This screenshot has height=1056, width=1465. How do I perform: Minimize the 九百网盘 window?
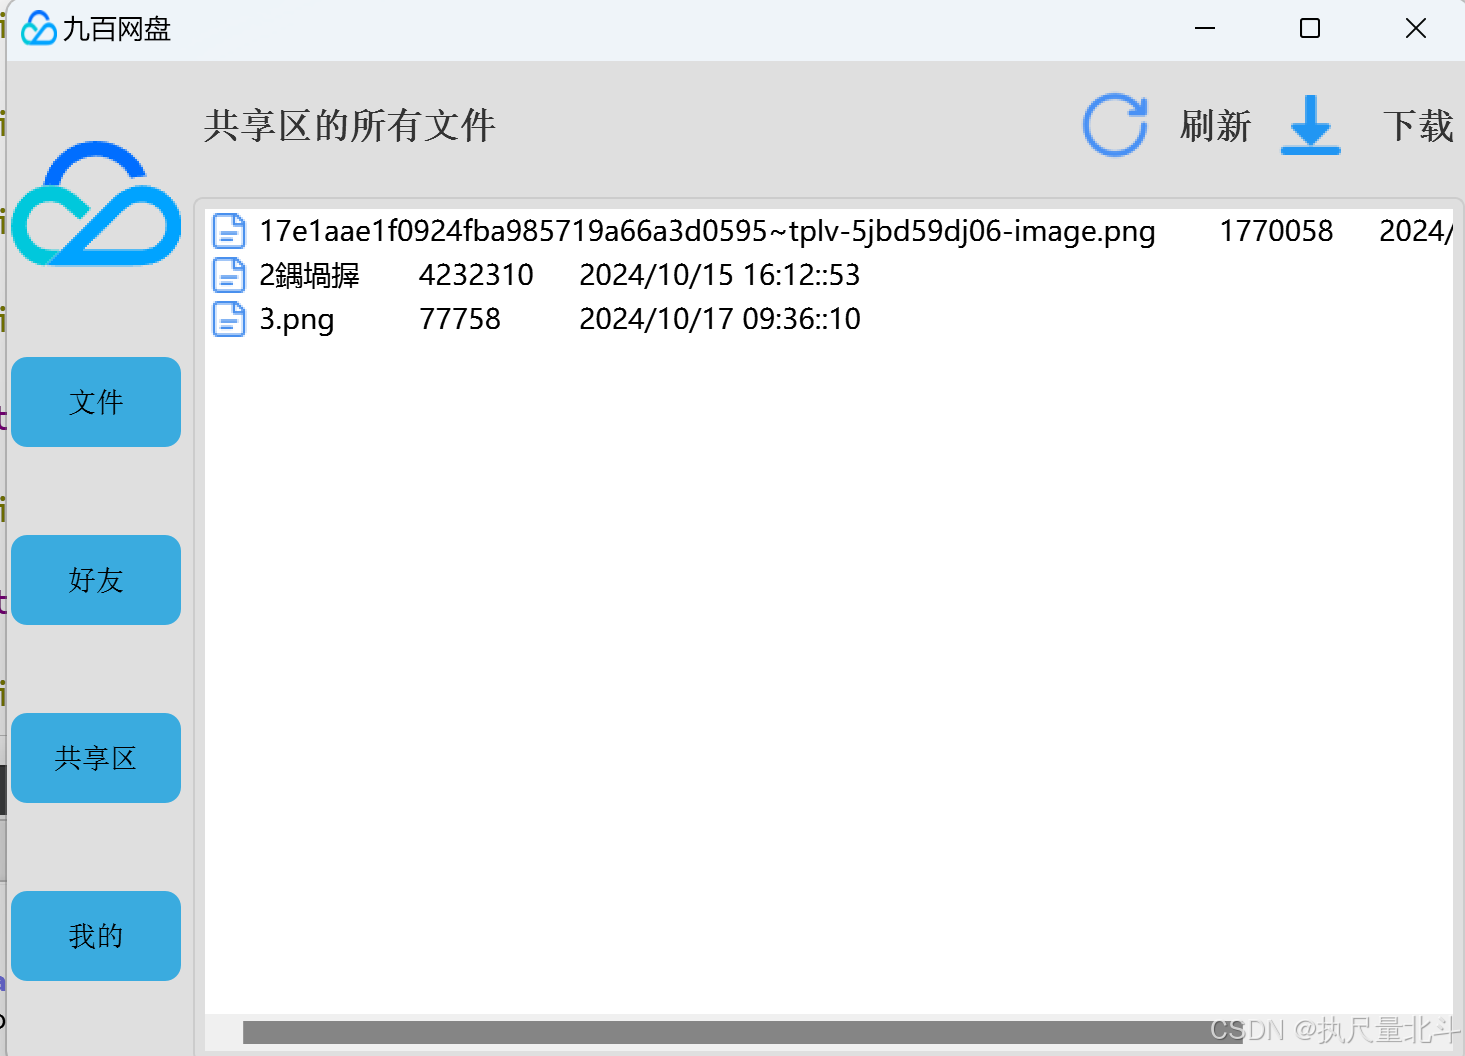pyautogui.click(x=1205, y=28)
